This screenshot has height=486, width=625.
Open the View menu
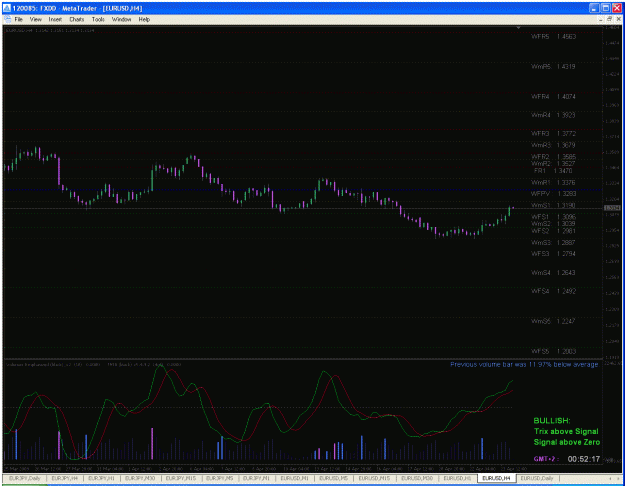[x=35, y=19]
